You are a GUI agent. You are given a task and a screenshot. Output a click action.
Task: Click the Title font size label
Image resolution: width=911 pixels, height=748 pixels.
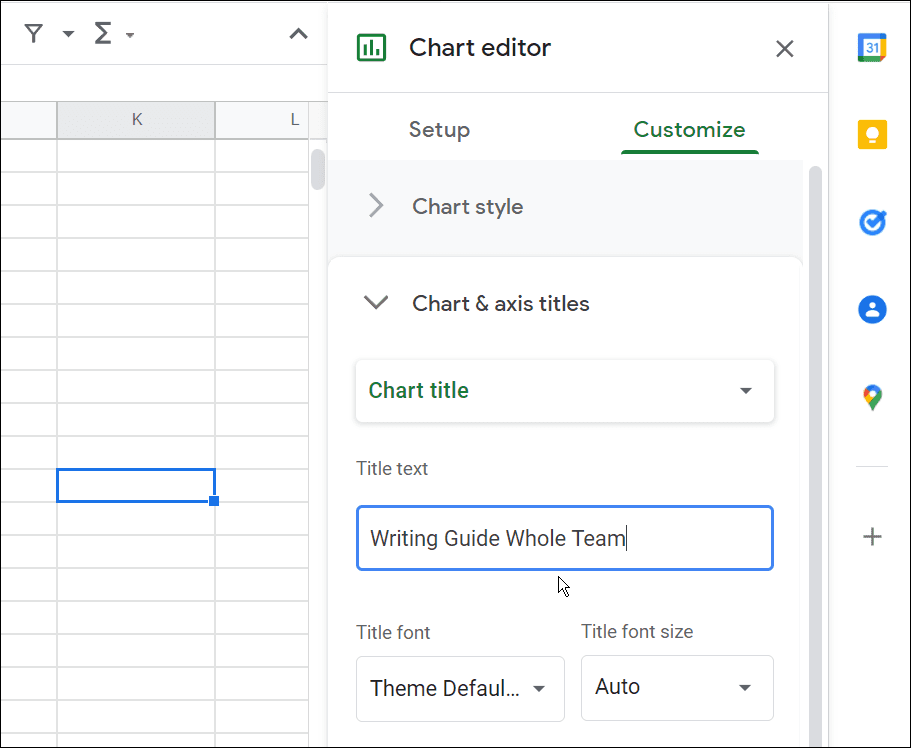(637, 631)
